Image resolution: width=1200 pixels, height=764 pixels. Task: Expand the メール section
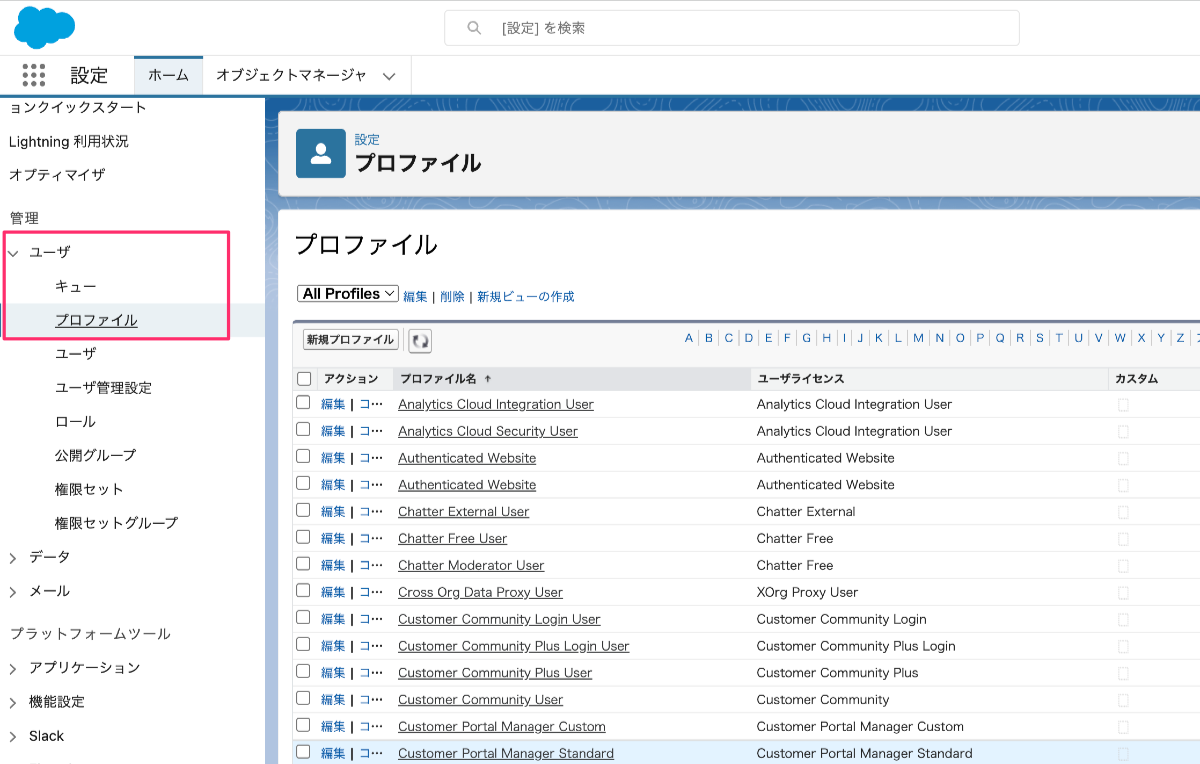point(14,592)
